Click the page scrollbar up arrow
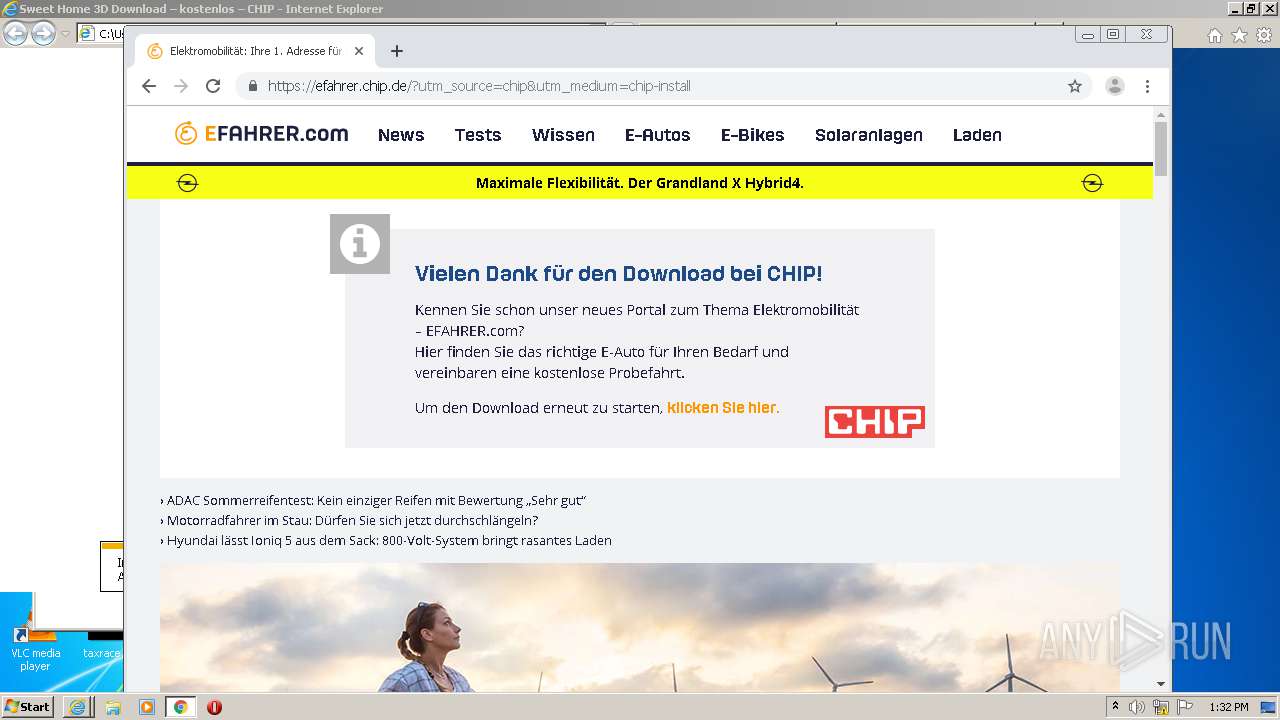 click(x=1161, y=114)
